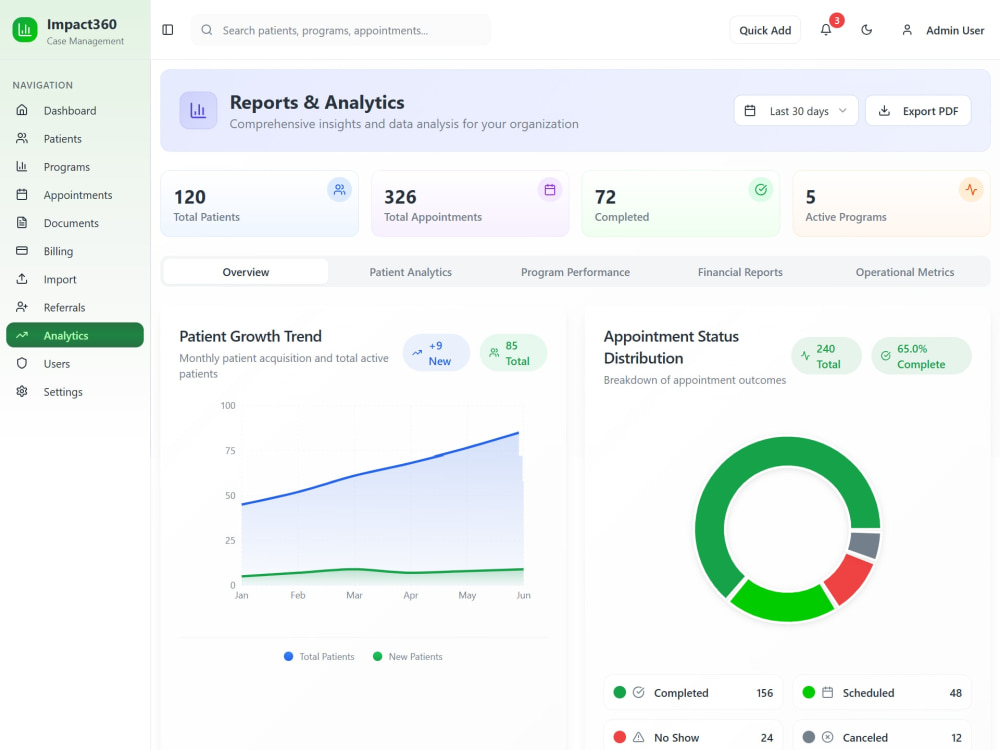Image resolution: width=1000 pixels, height=750 pixels.
Task: Click the 240 Total badge
Action: pyautogui.click(x=827, y=356)
